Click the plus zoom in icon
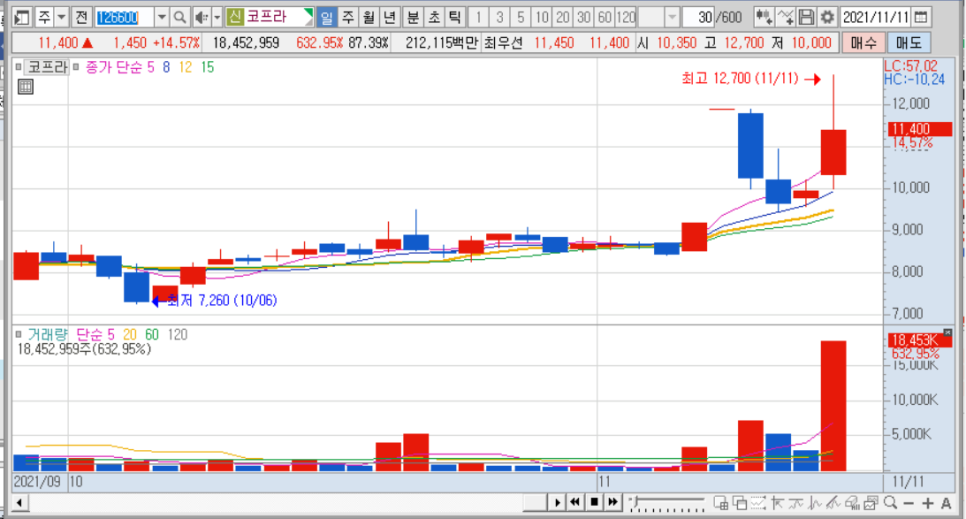This screenshot has width=966, height=519. point(927,504)
